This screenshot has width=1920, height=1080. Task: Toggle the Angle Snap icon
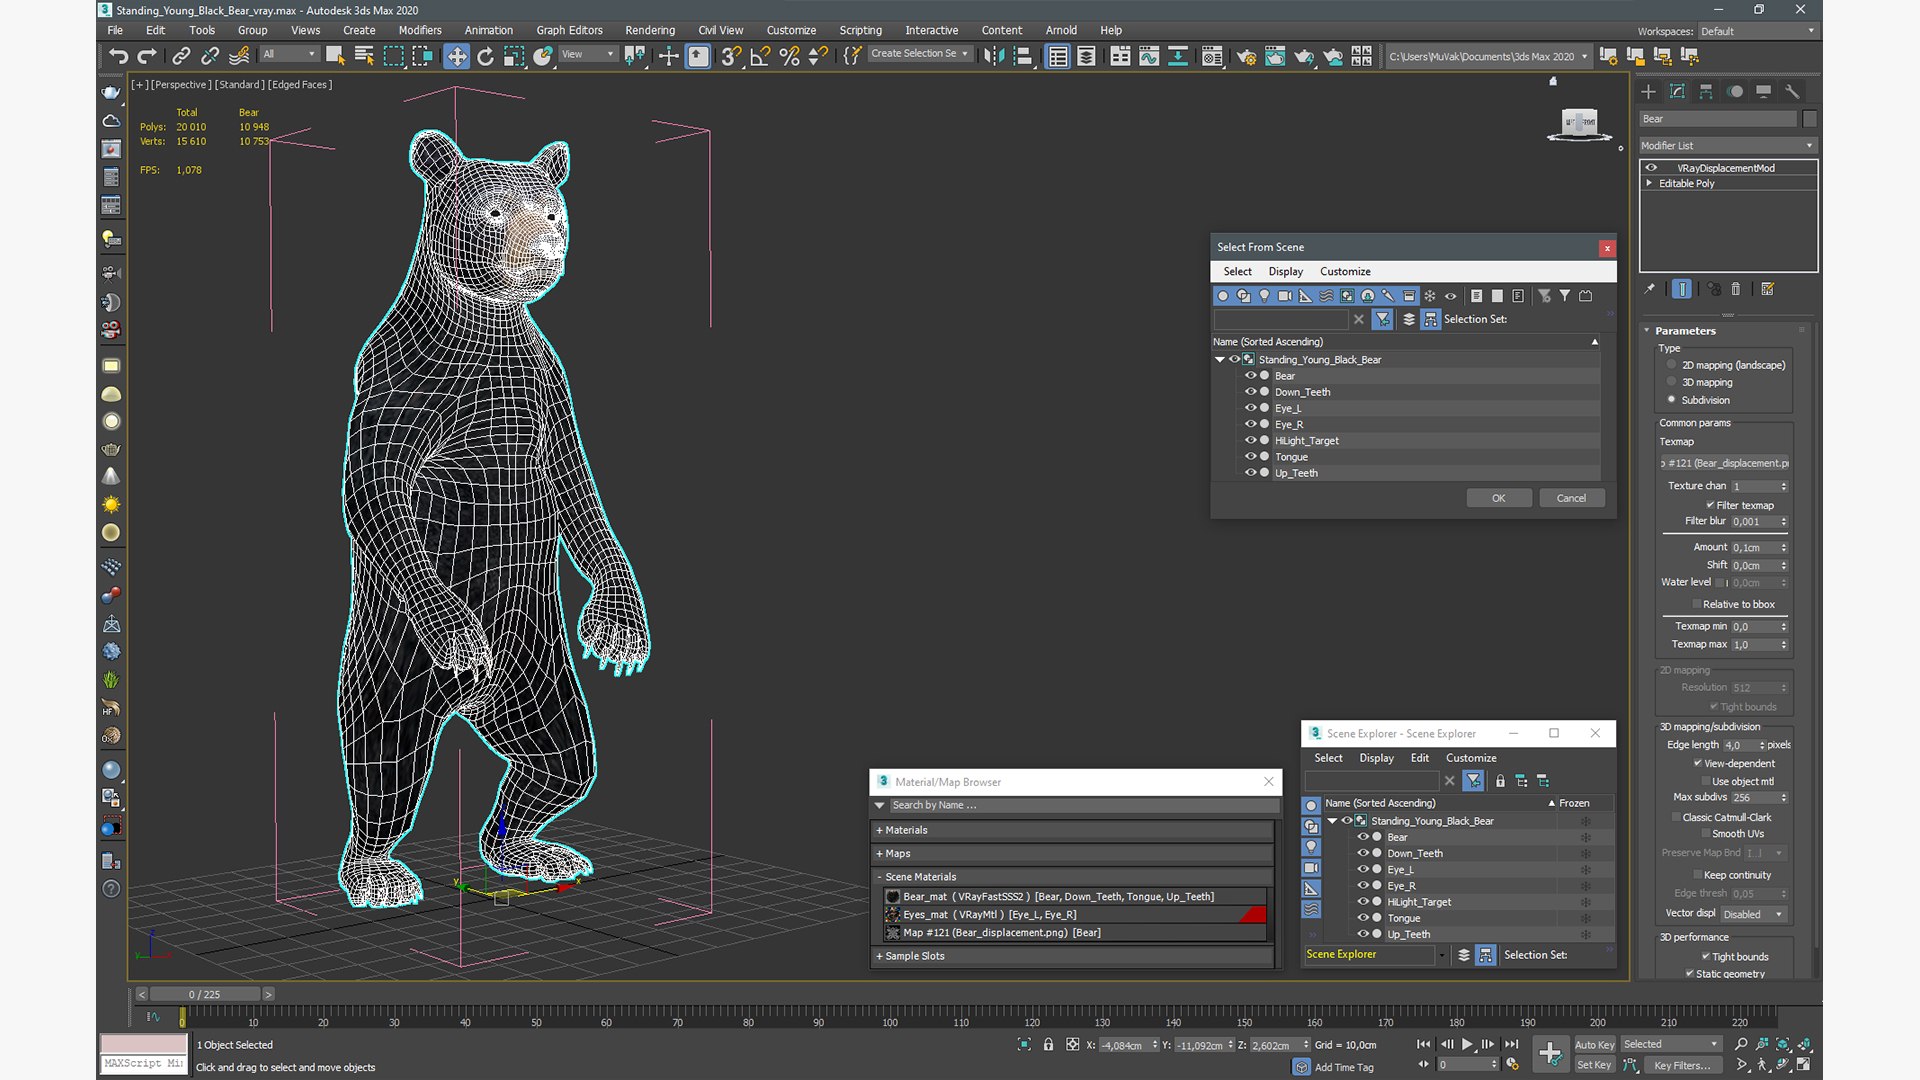click(x=761, y=56)
